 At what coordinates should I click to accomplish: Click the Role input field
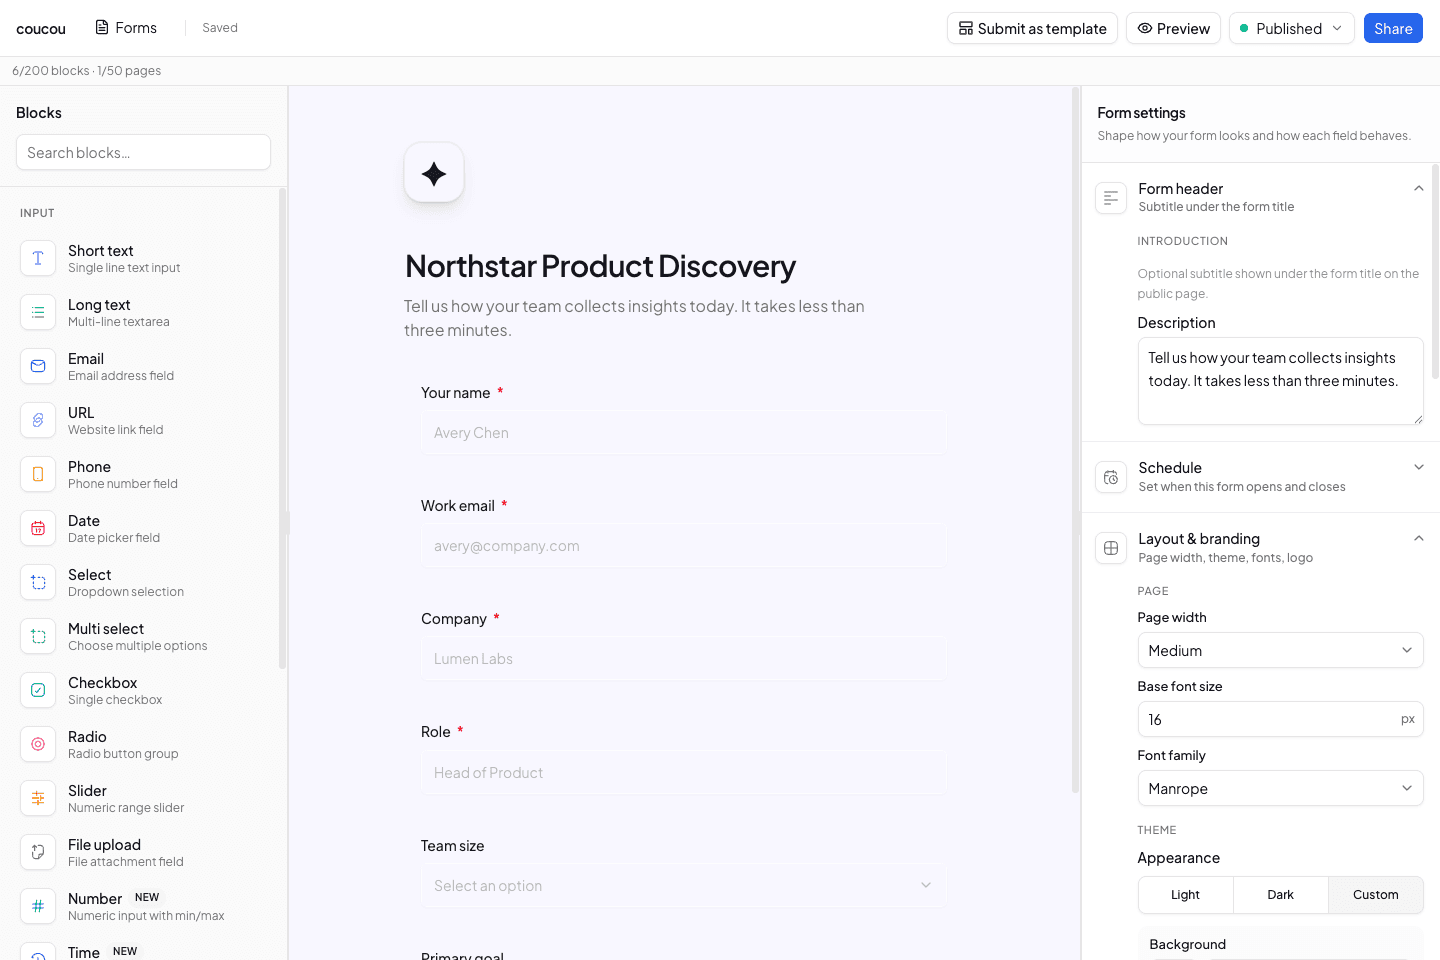pyautogui.click(x=683, y=773)
